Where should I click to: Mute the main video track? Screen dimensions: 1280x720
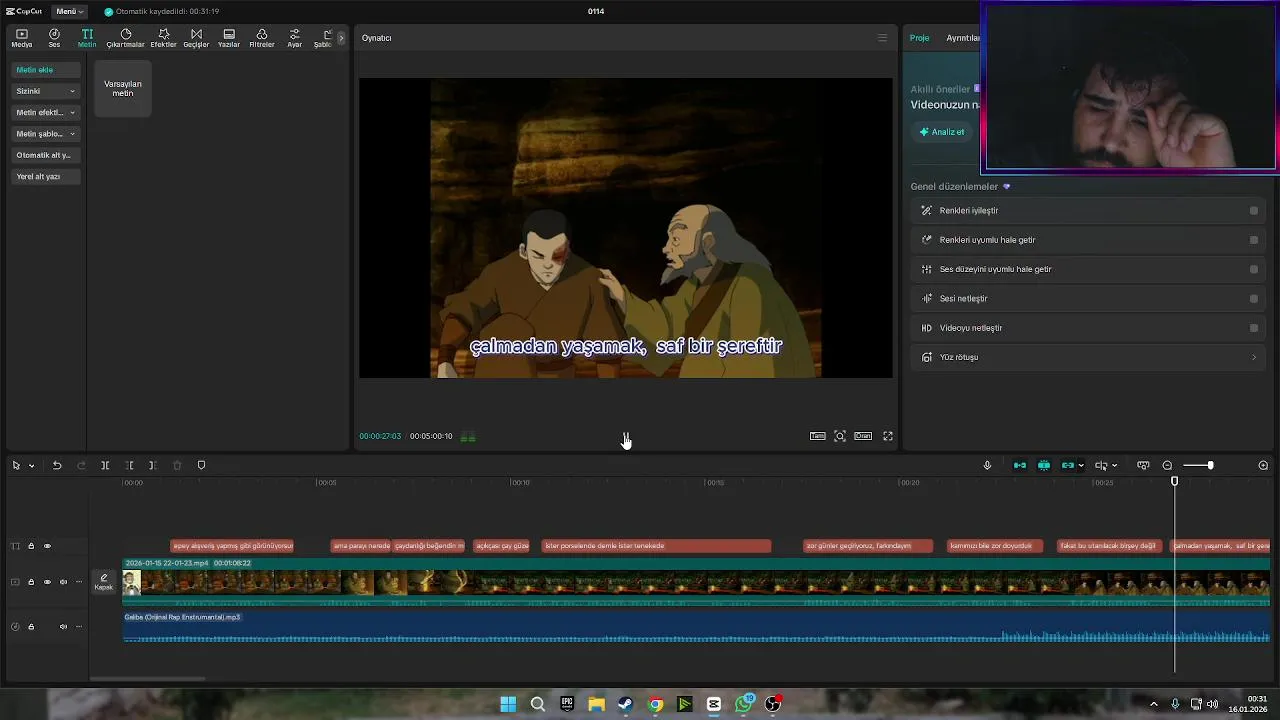(63, 582)
